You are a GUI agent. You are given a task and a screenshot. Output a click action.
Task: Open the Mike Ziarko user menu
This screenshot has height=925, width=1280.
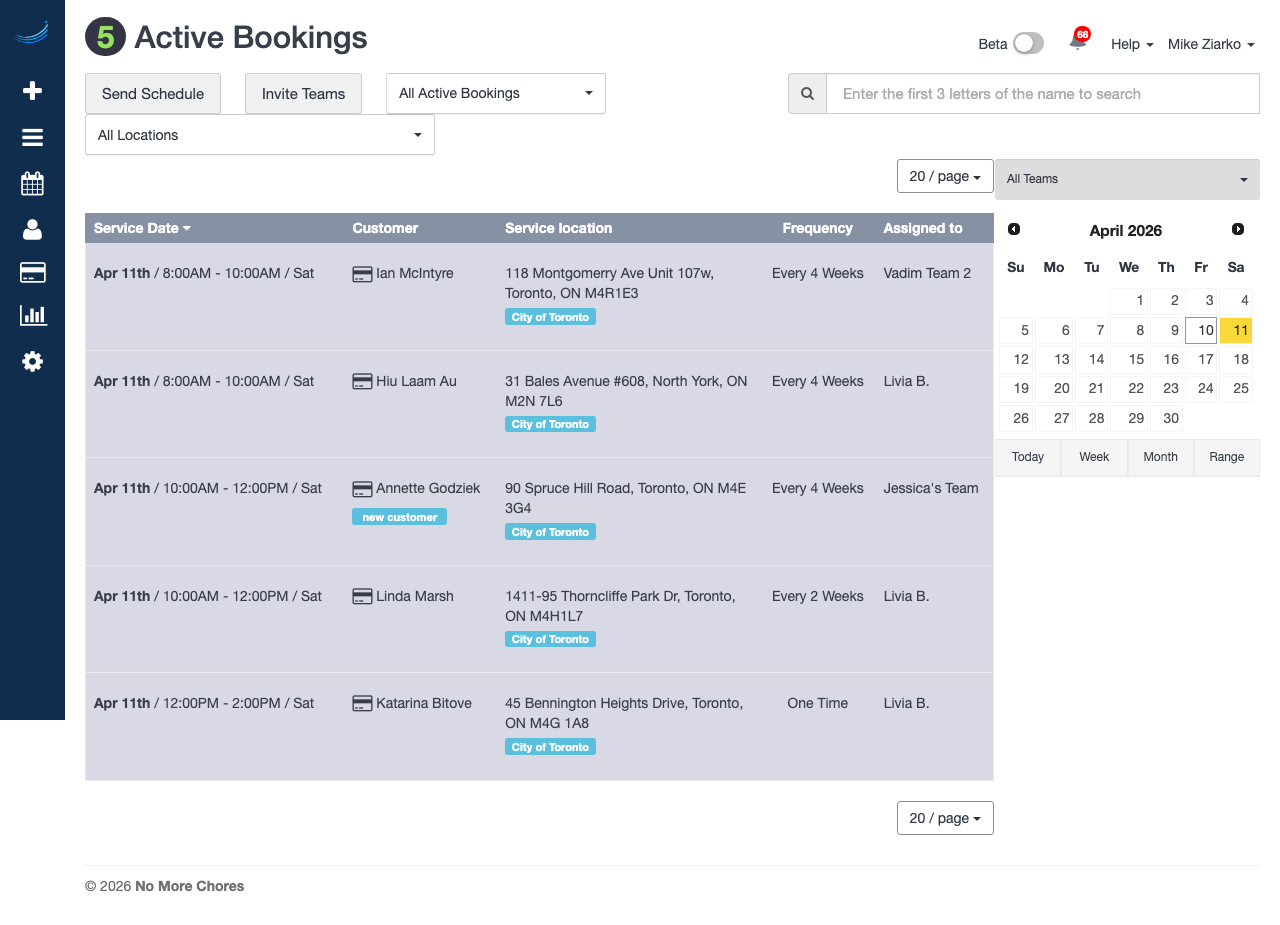1210,44
